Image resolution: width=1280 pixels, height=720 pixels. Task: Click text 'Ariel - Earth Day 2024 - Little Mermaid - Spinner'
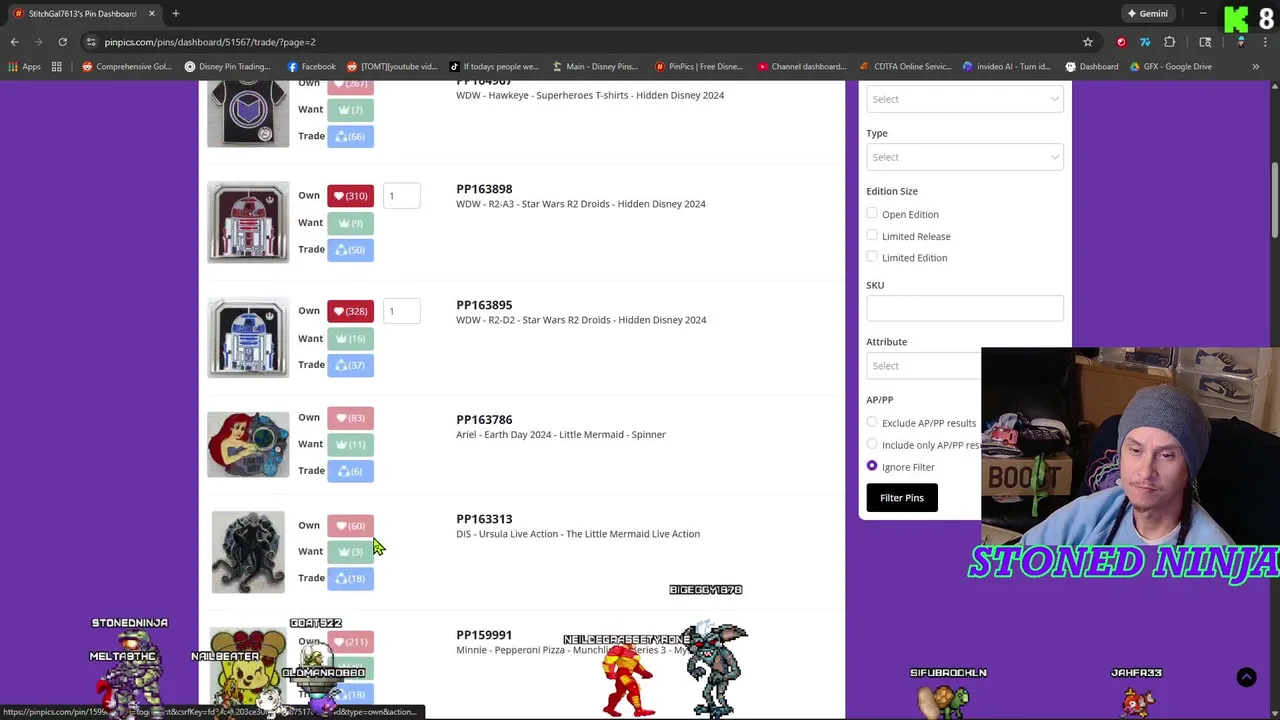(x=561, y=435)
